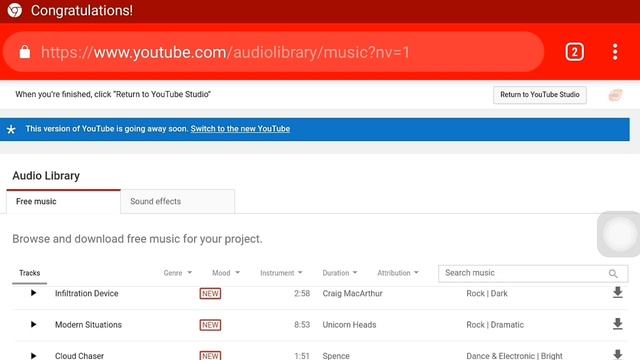Click the NEW badge on Cloud Chaser
Viewport: 640px width, 360px height.
point(210,355)
